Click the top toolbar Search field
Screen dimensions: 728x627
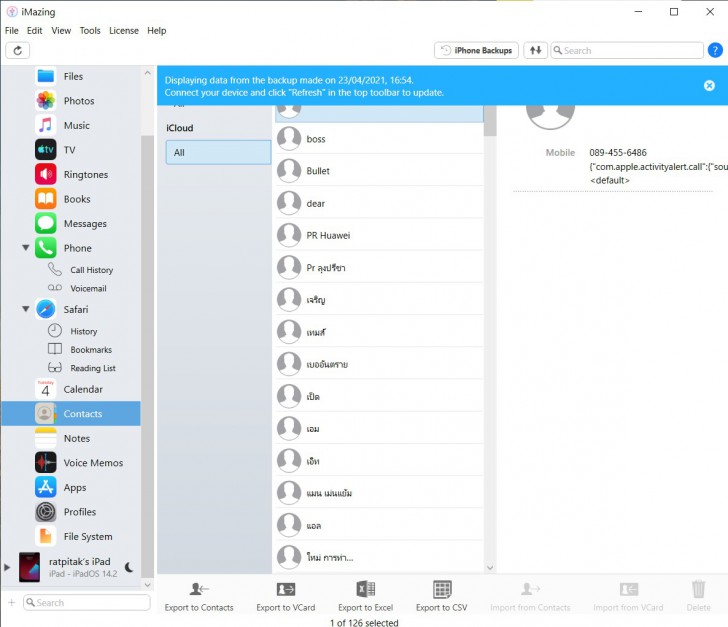pos(627,51)
